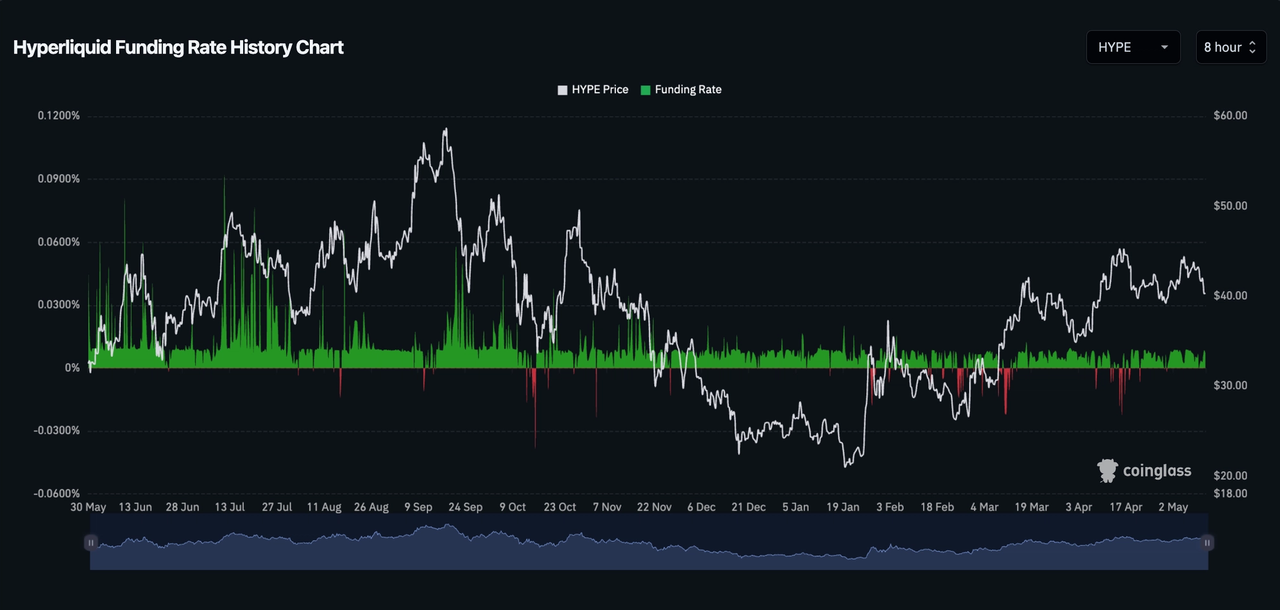This screenshot has height=610, width=1280.
Task: Click the 0.0900% funding axis label
Action: [x=59, y=179]
